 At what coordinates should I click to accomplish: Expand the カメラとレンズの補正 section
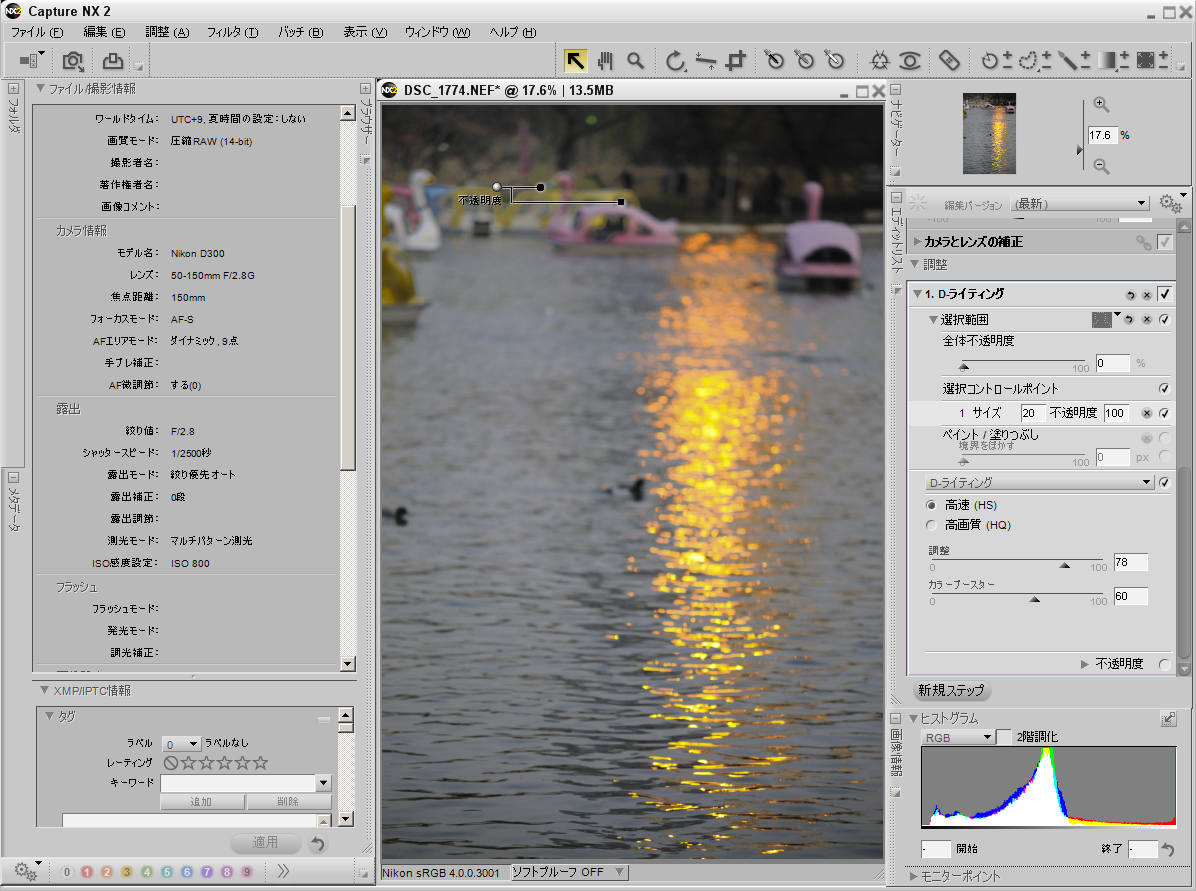click(x=917, y=240)
